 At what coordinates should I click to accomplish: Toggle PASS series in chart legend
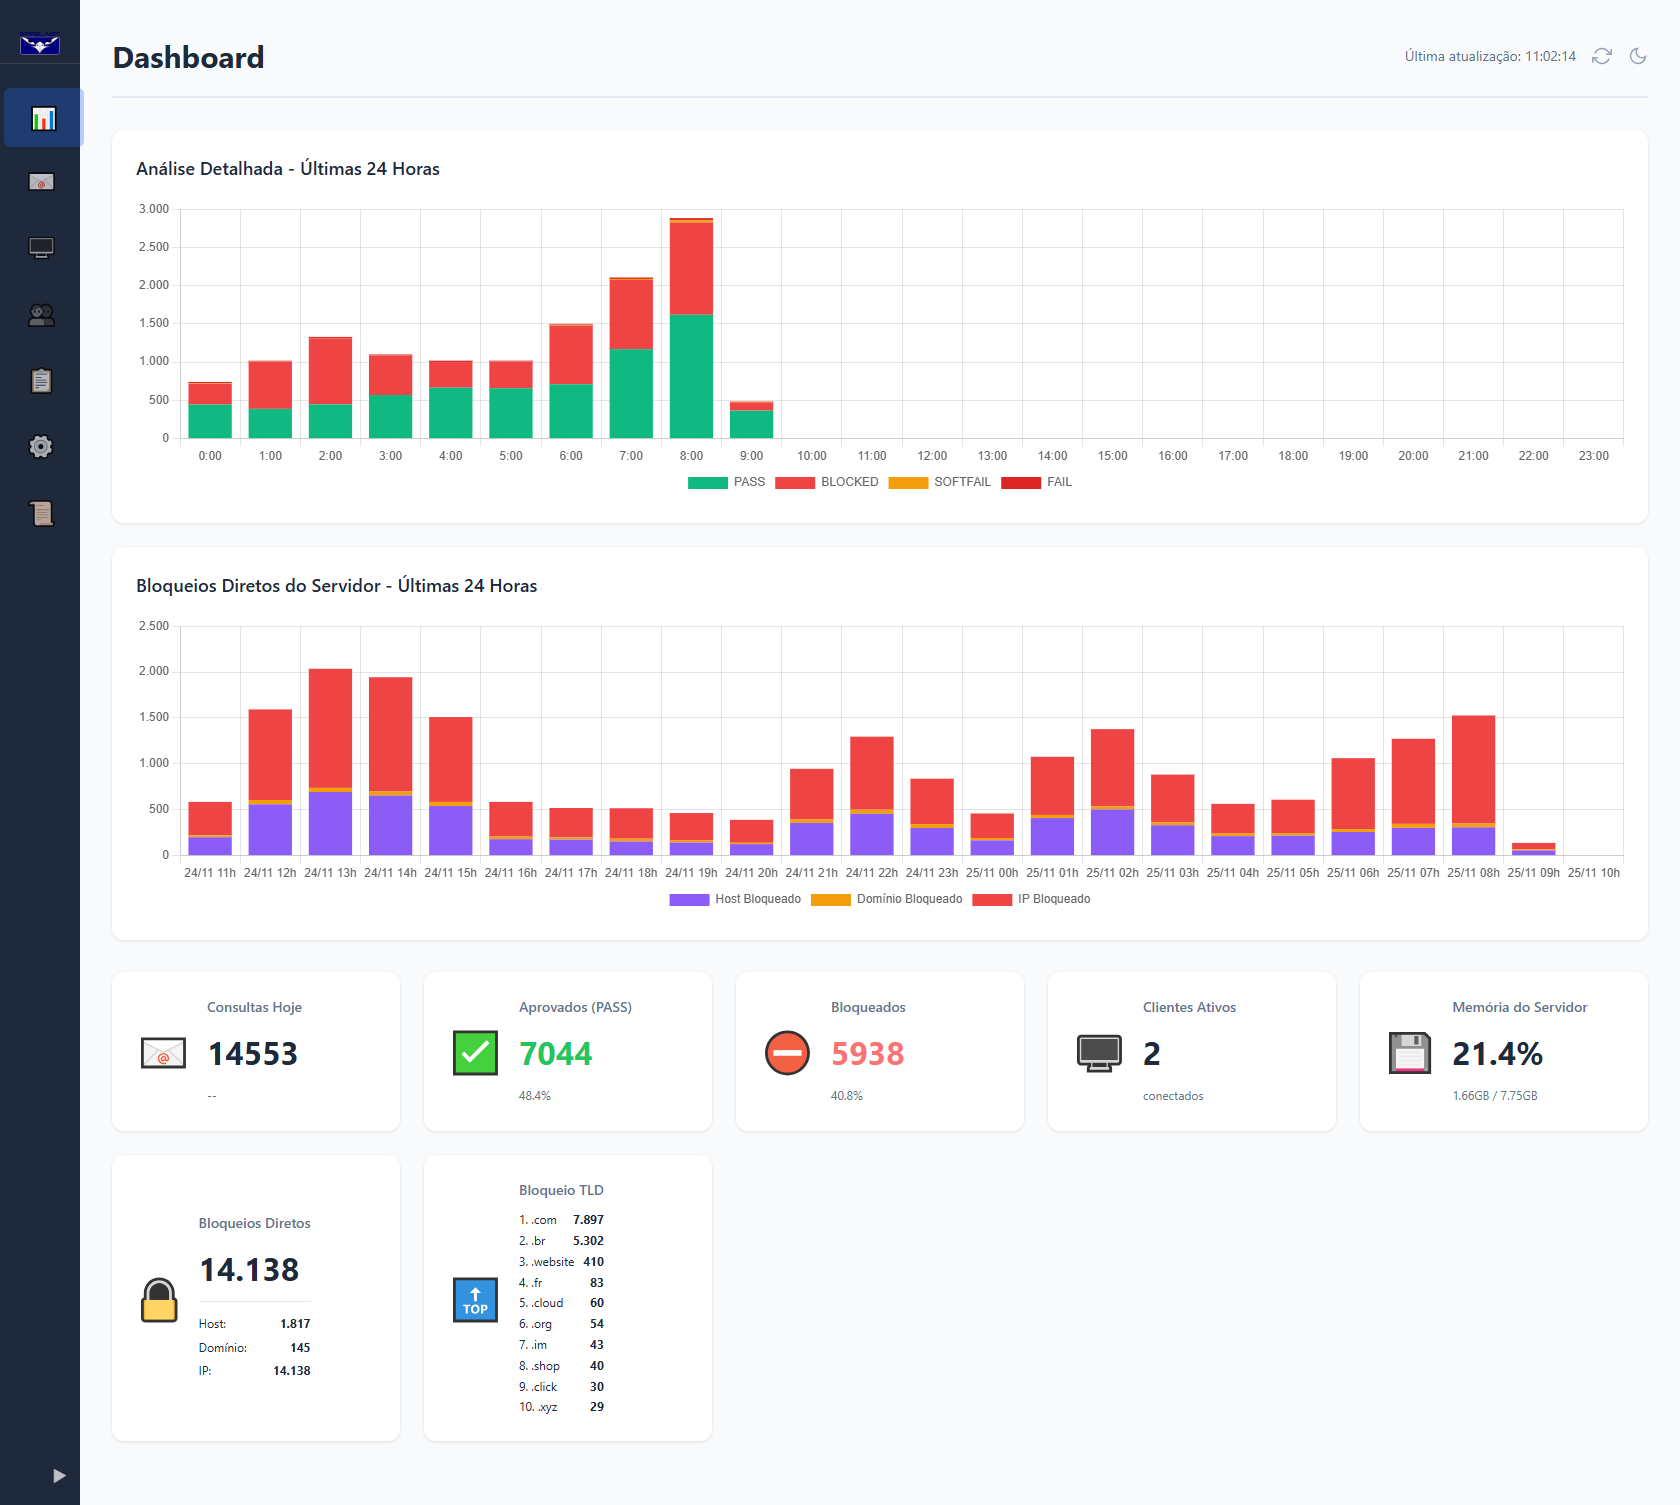coord(726,482)
